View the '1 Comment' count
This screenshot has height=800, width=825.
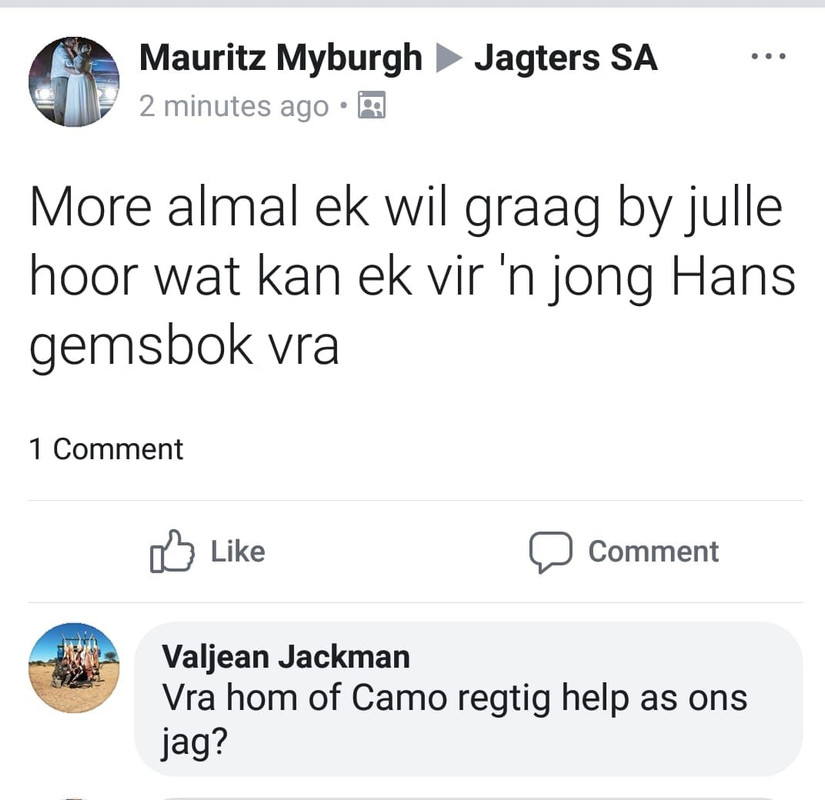pyautogui.click(x=106, y=449)
